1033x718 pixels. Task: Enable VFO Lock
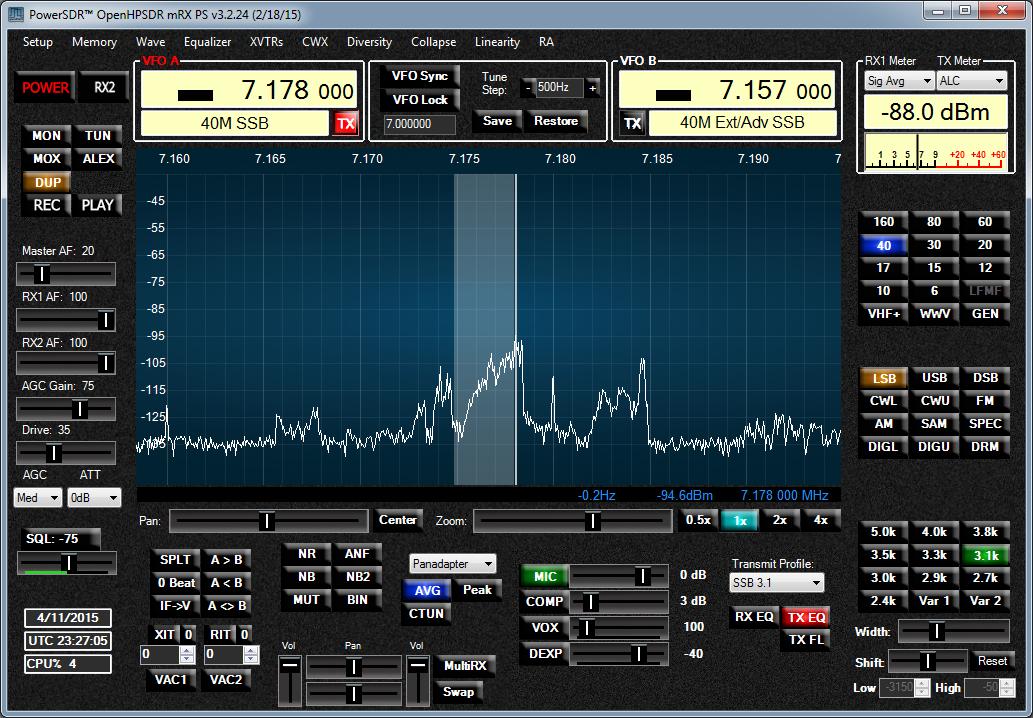click(x=420, y=100)
